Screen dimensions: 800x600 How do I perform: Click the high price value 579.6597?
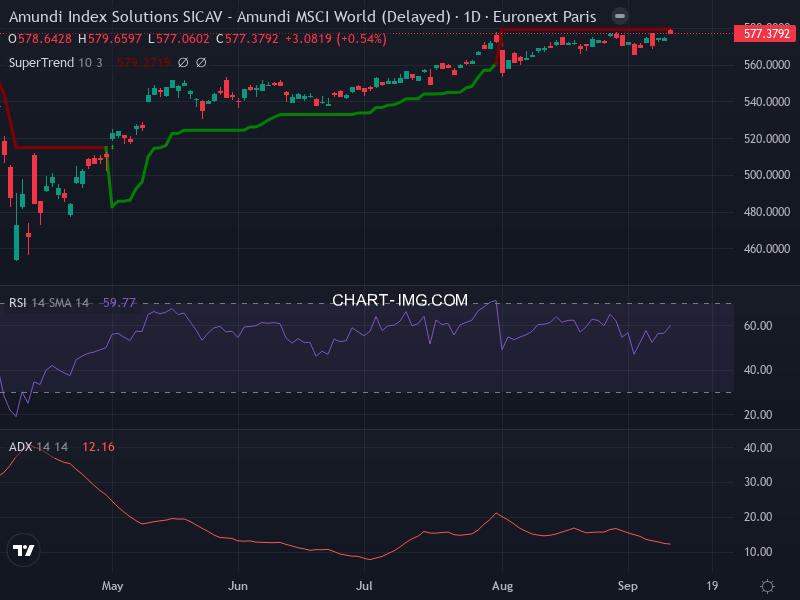pyautogui.click(x=115, y=39)
